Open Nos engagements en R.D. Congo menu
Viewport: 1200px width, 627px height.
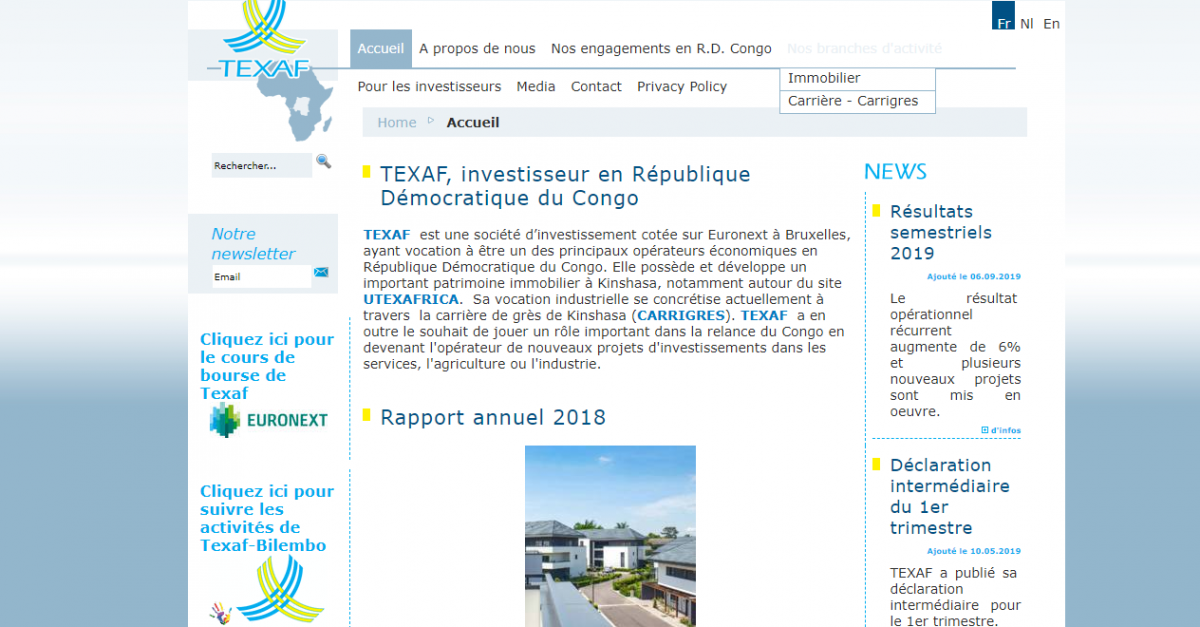(661, 48)
